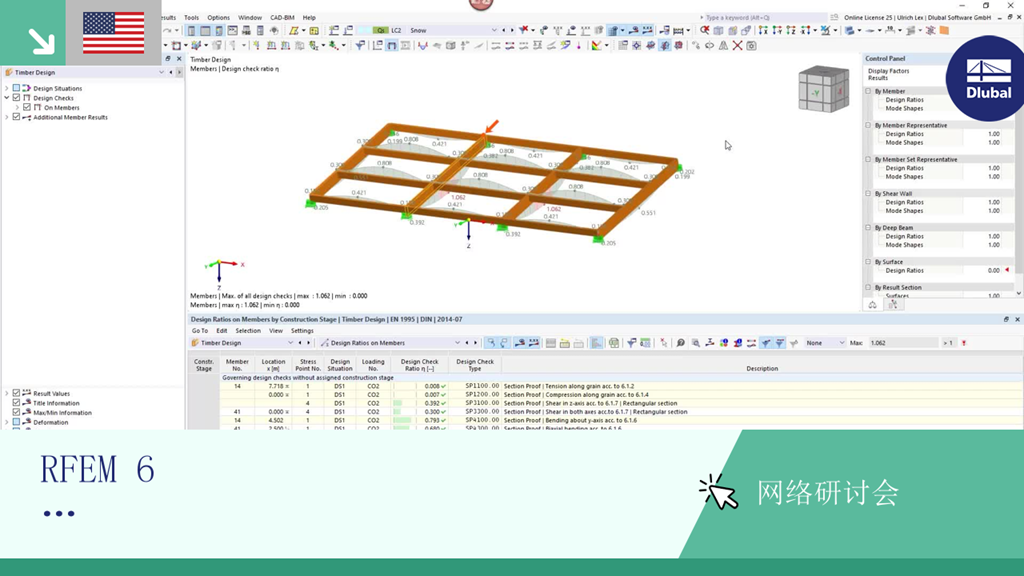This screenshot has height=576, width=1024.
Task: Click the color scale result icon
Action: pos(596,46)
